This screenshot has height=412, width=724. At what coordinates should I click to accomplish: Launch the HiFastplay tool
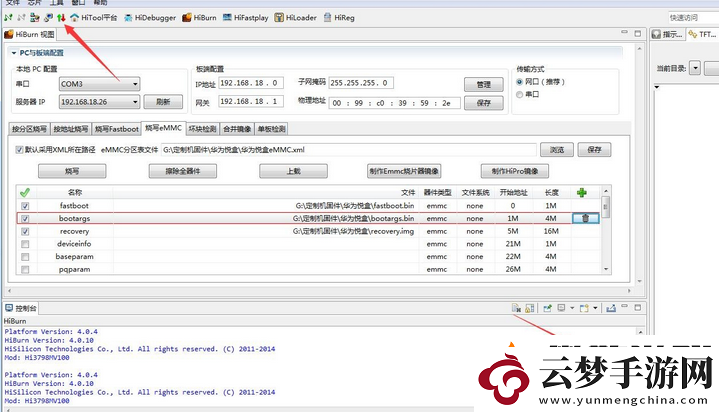(246, 18)
